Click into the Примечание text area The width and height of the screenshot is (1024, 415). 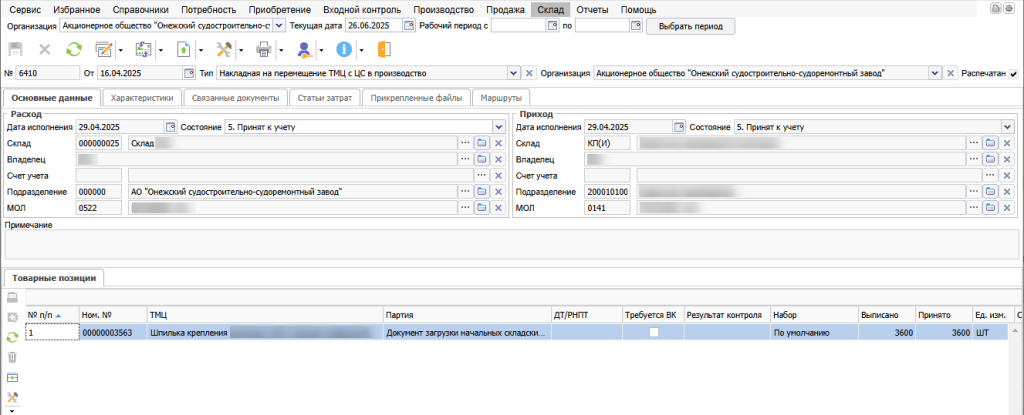coord(511,244)
